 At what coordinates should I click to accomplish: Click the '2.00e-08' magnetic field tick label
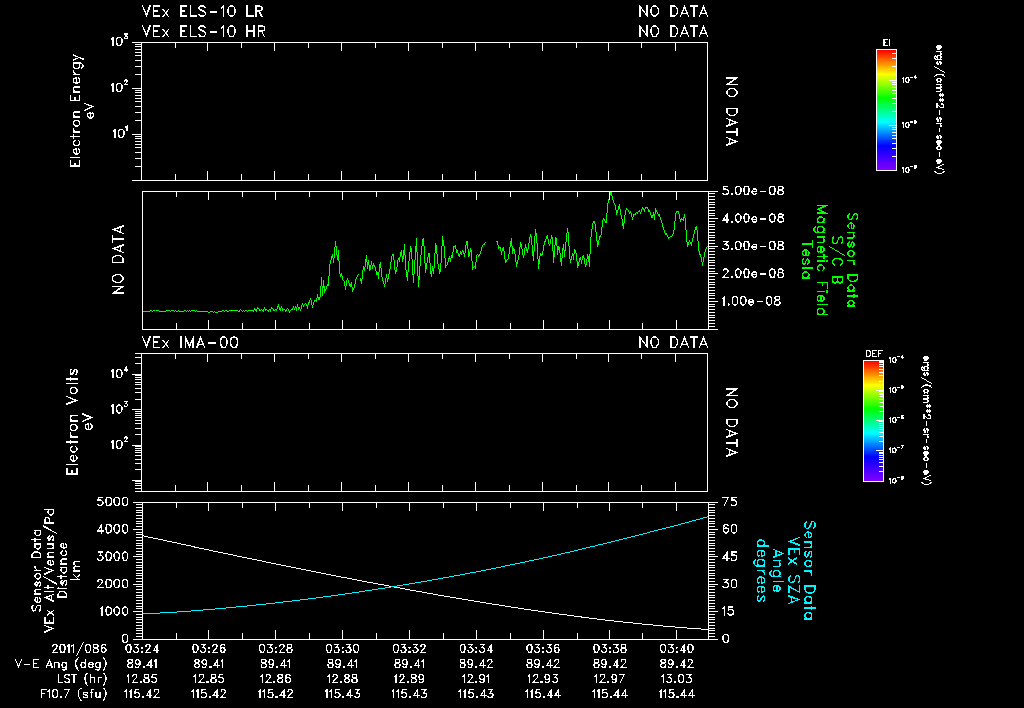coord(752,273)
